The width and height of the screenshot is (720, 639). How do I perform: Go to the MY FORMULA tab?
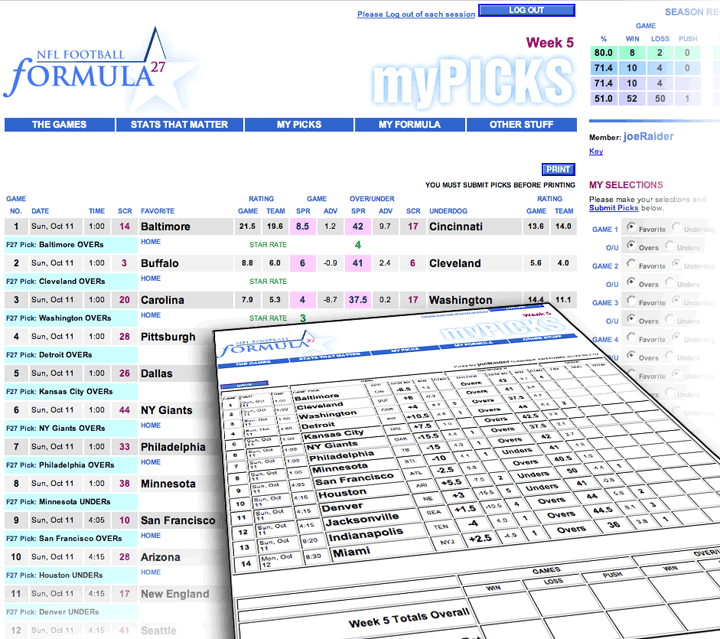[410, 124]
